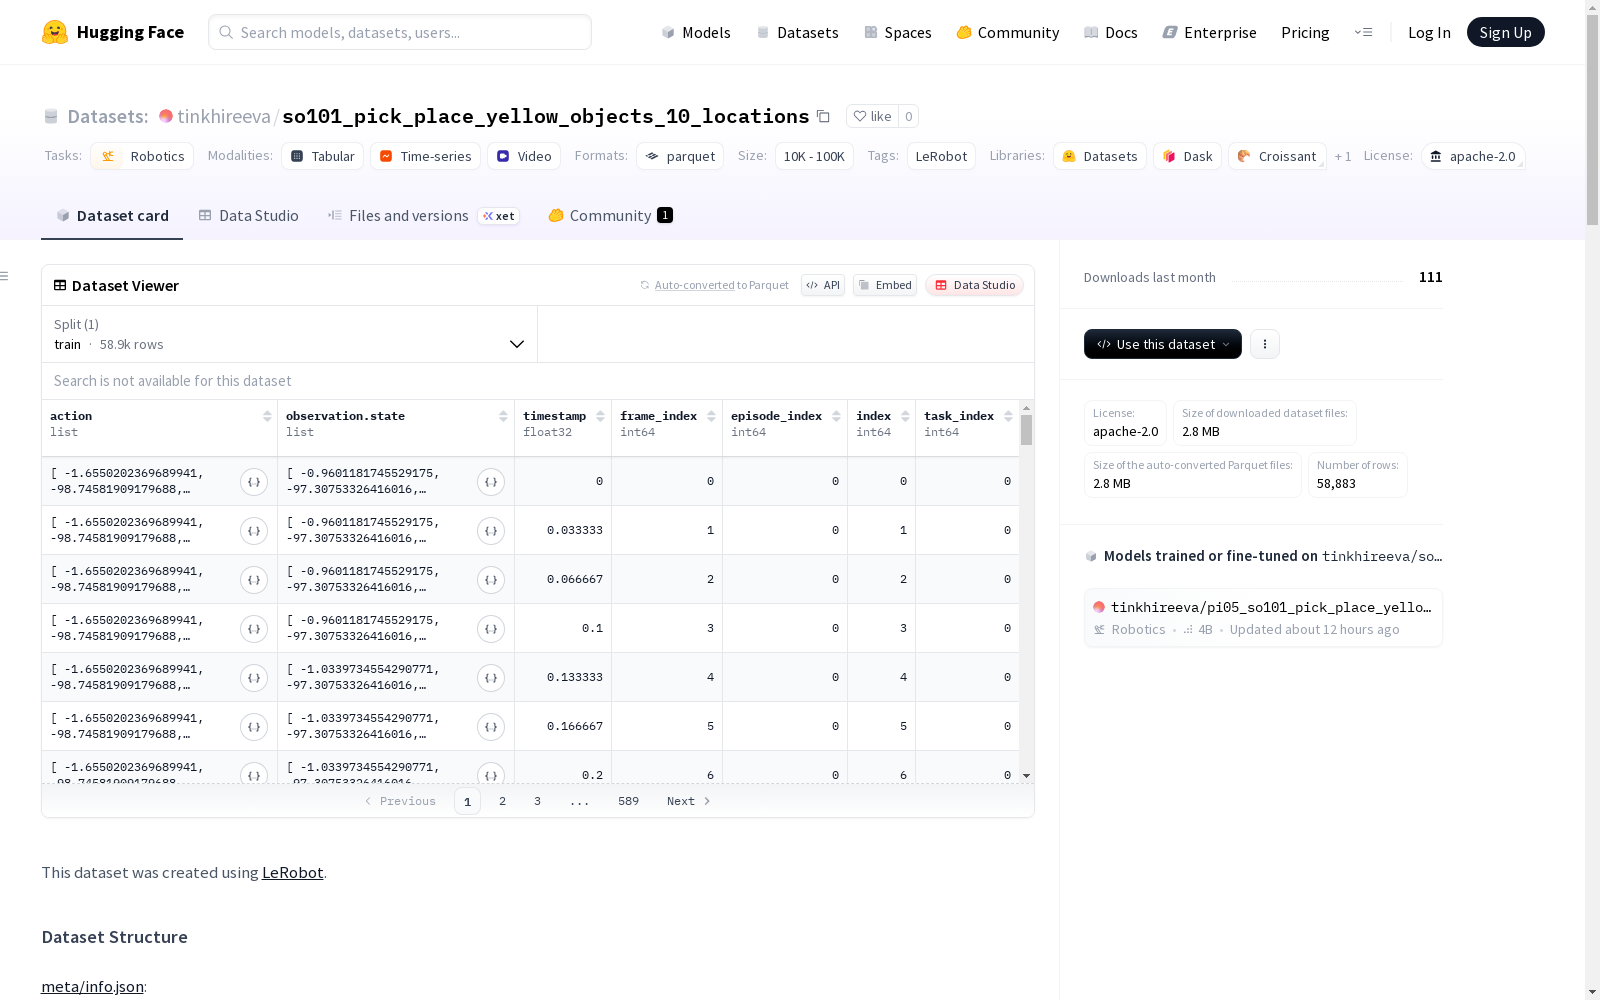Expand action cell in timestamp 0.066667 row

pos(254,580)
